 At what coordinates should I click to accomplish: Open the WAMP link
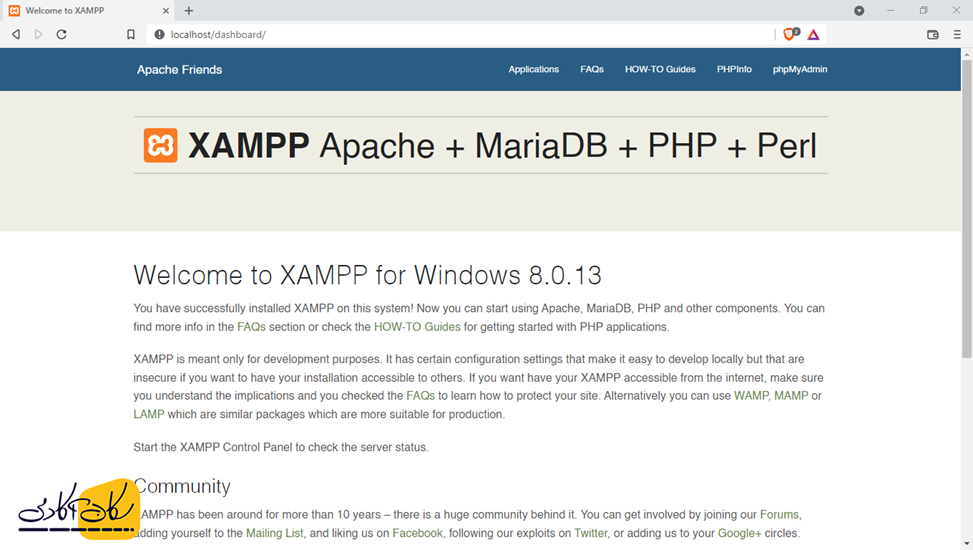[751, 396]
